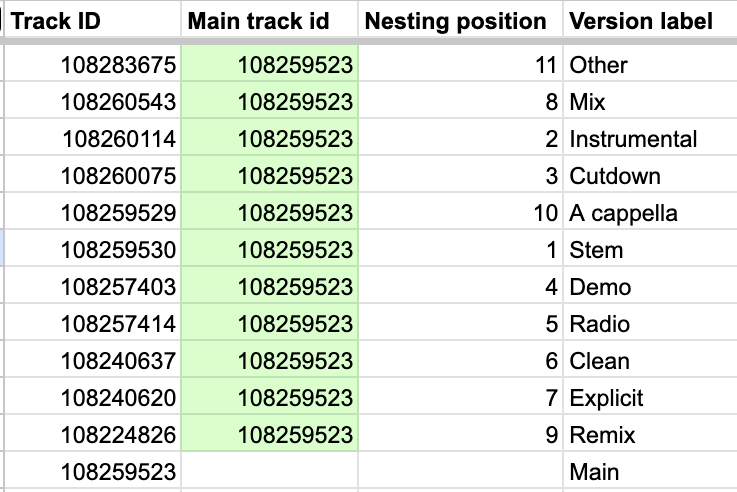Click the empty main track id cell in Main row
The width and height of the screenshot is (737, 492).
tap(269, 470)
